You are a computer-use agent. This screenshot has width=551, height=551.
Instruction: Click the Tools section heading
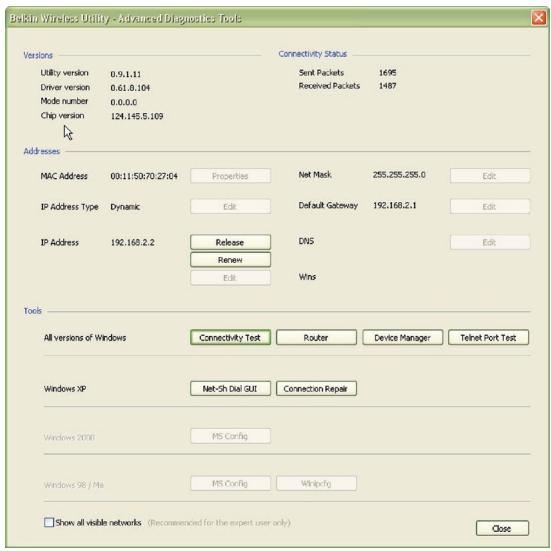[33, 311]
